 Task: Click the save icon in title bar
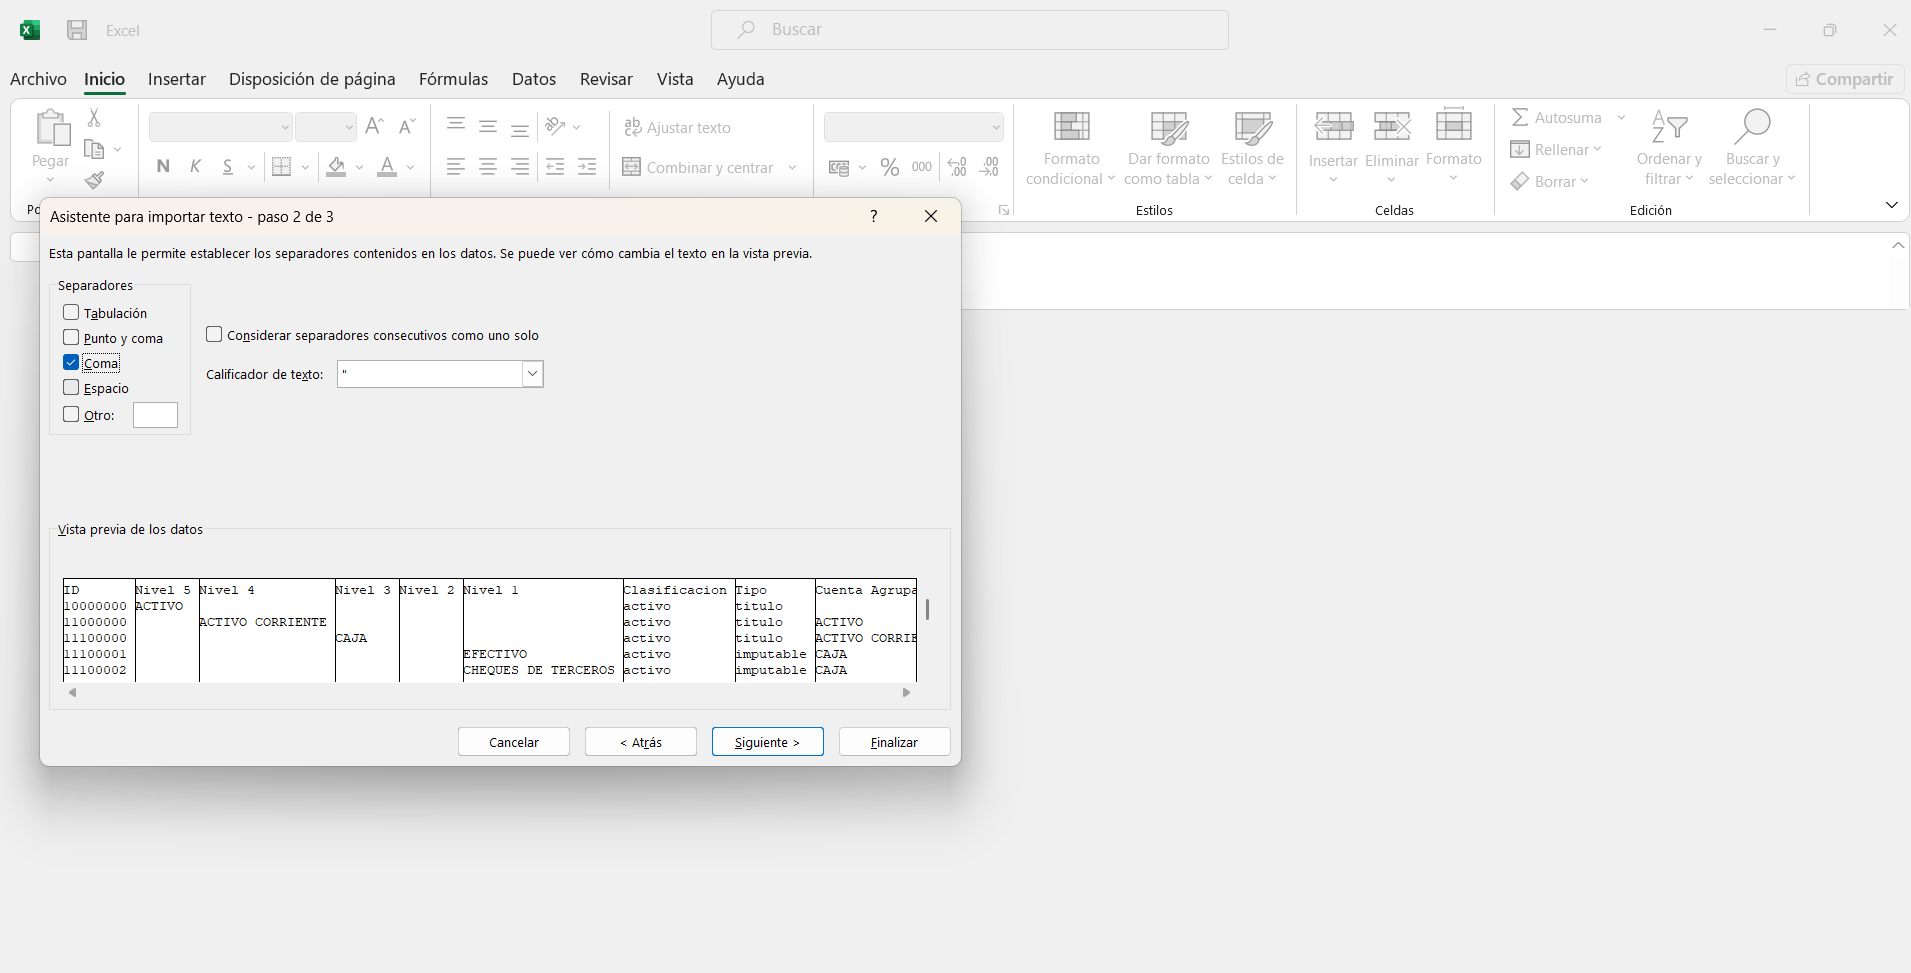[x=77, y=30]
